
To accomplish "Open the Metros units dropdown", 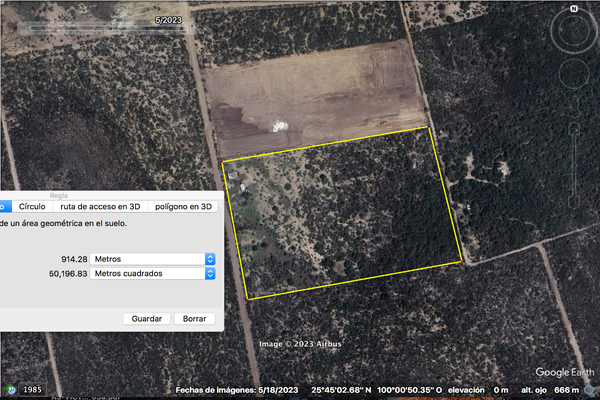I will pos(153,259).
